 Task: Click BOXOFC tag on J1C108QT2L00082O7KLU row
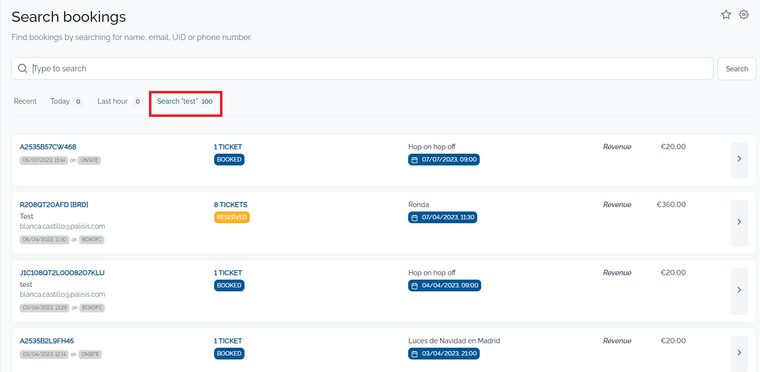[x=92, y=307]
